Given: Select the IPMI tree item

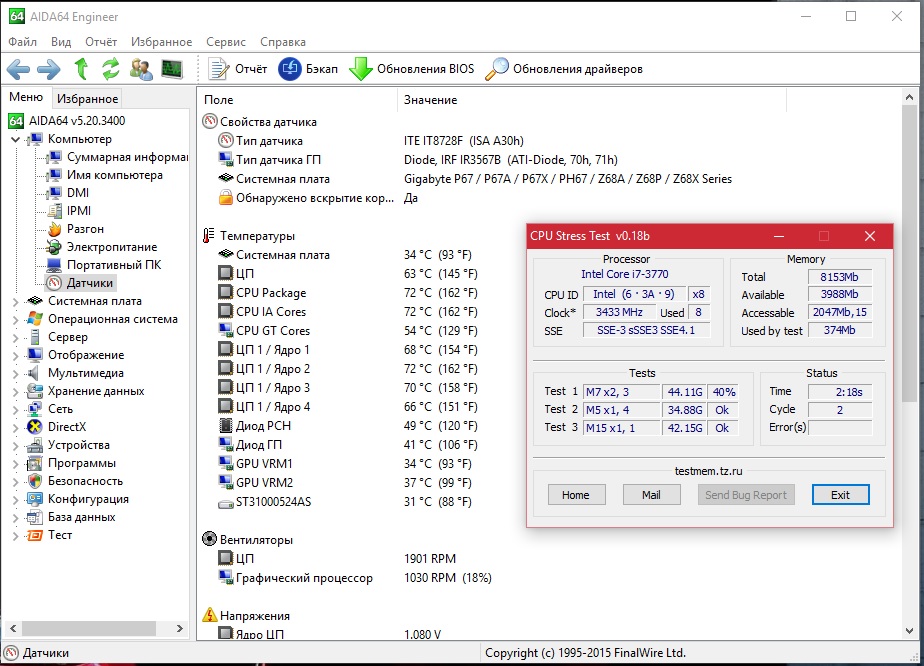Looking at the screenshot, I should coord(70,211).
